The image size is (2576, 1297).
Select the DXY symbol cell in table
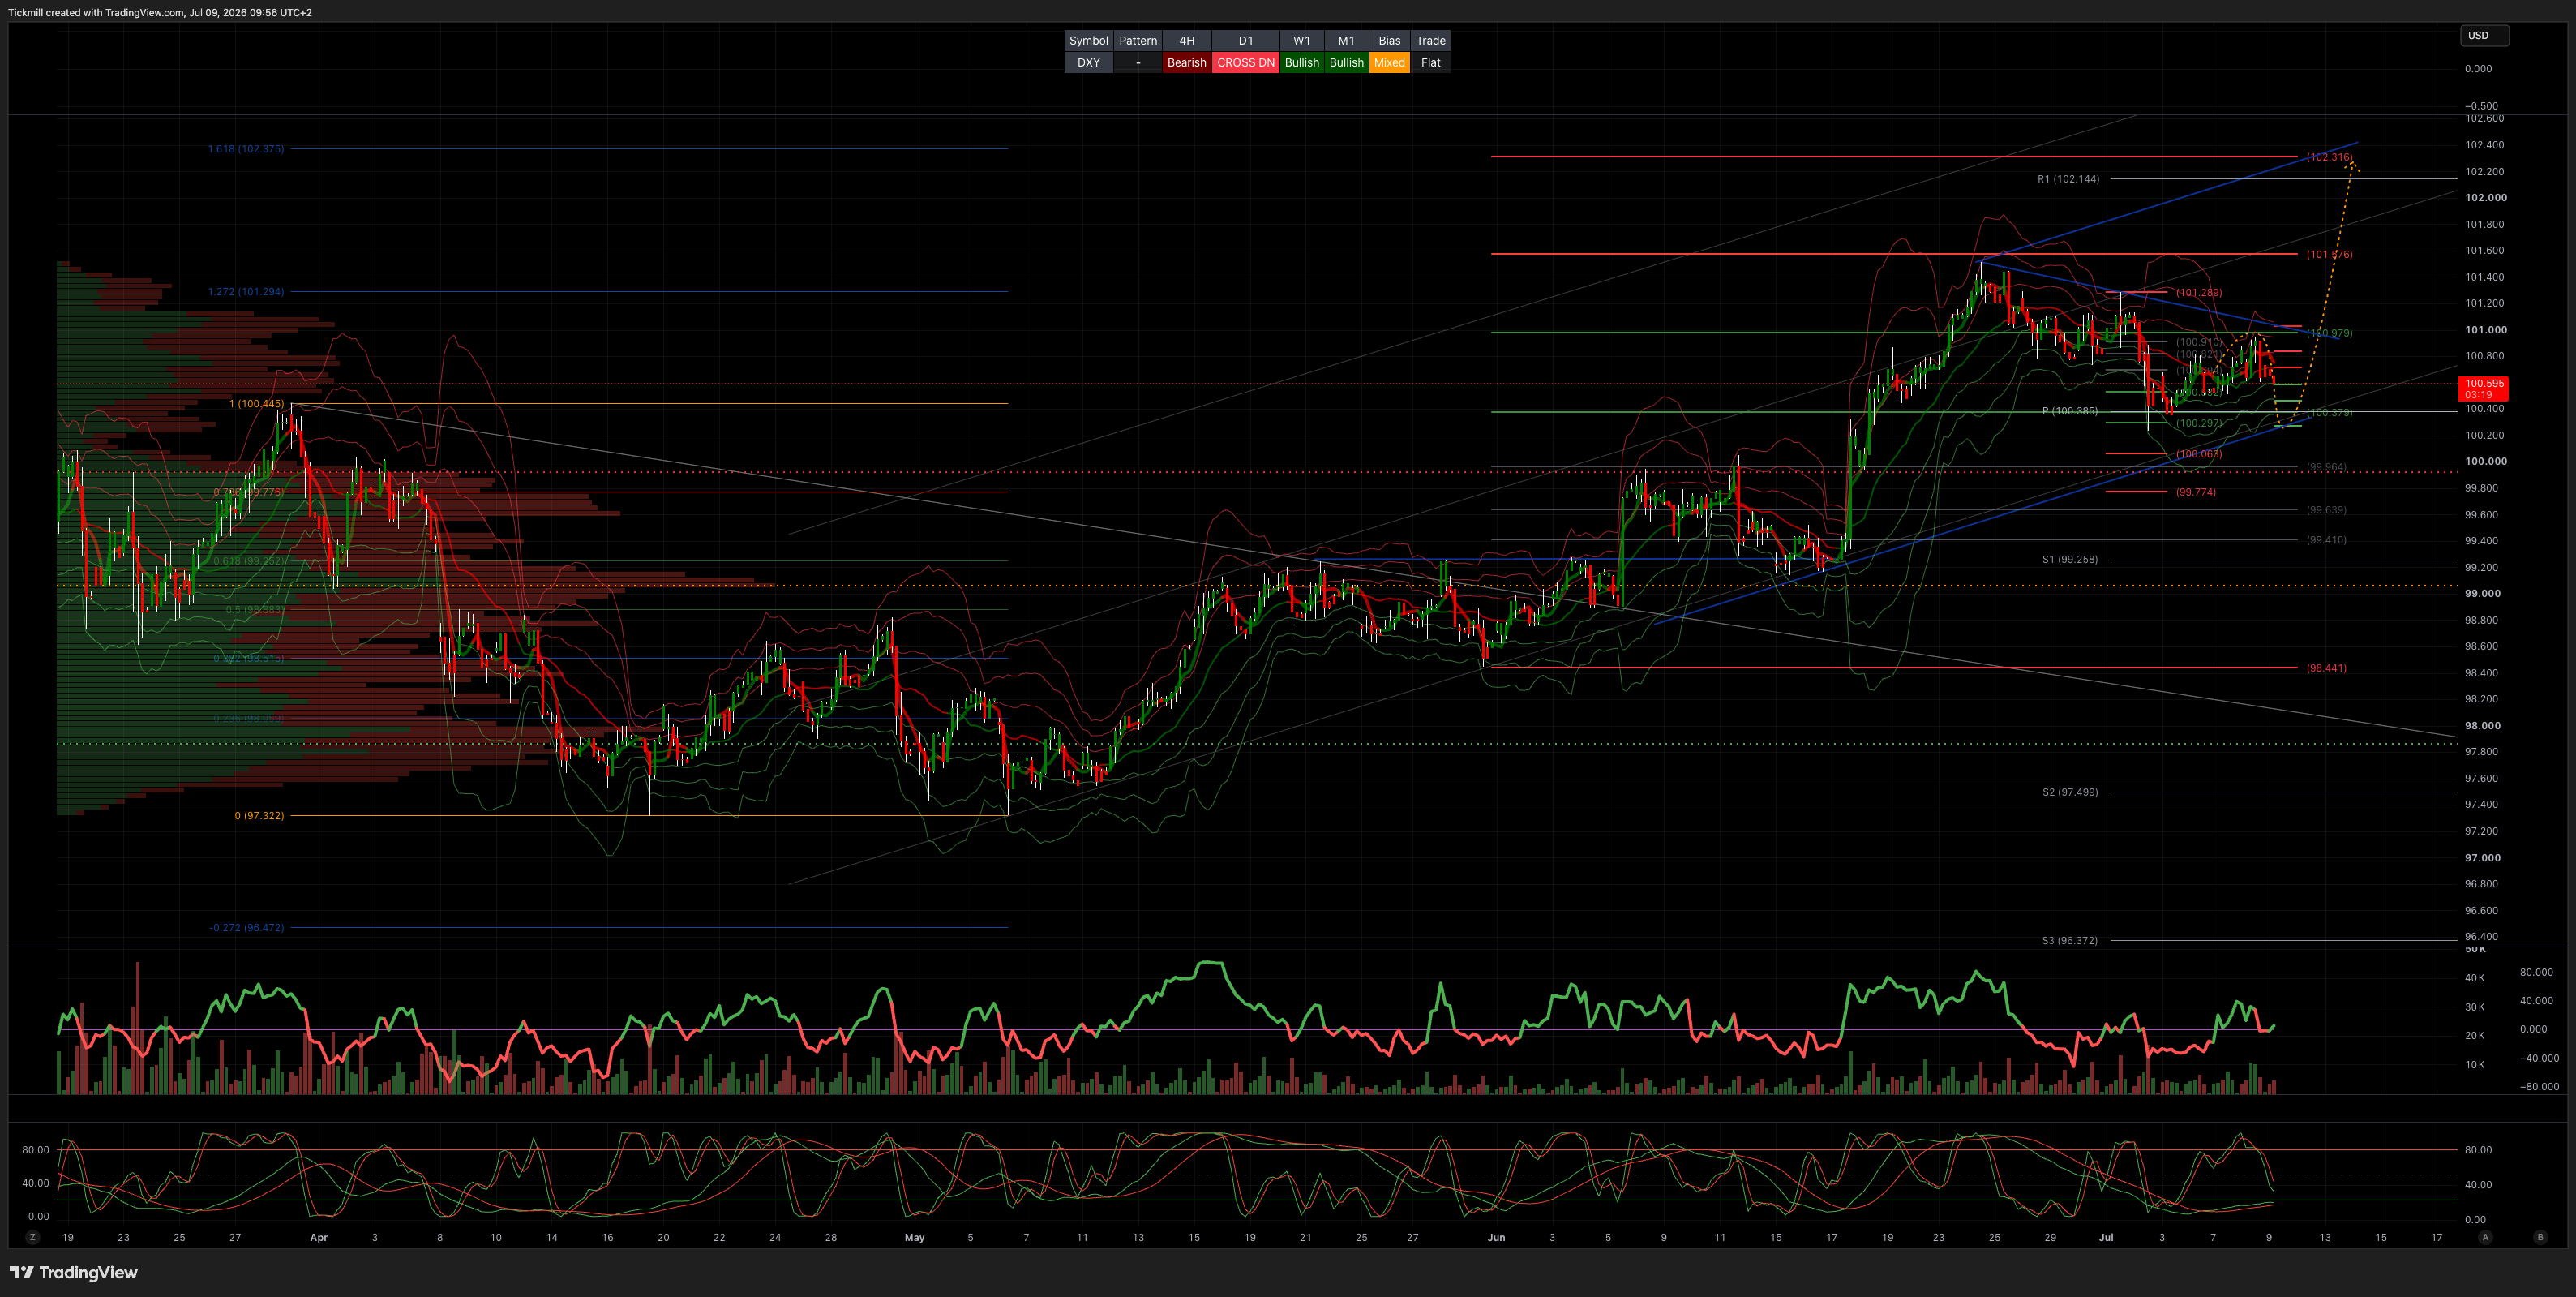[x=1088, y=62]
